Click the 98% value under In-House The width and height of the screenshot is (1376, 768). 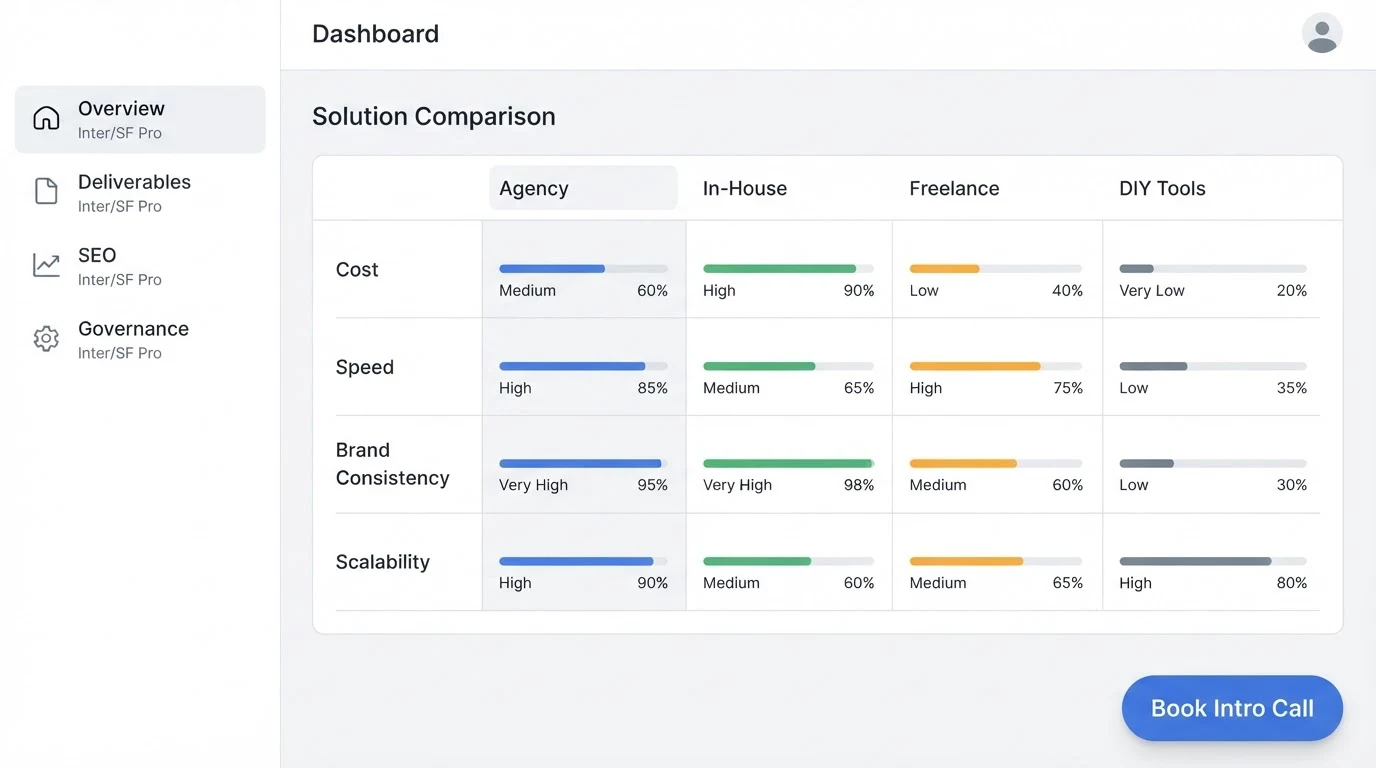point(858,485)
